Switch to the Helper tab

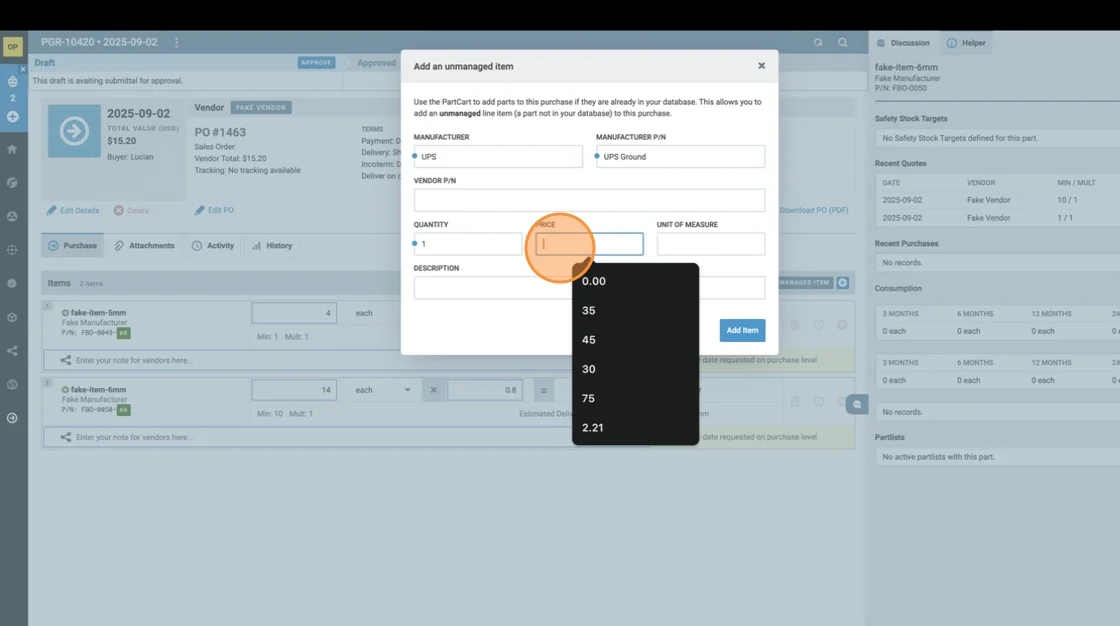[966, 43]
